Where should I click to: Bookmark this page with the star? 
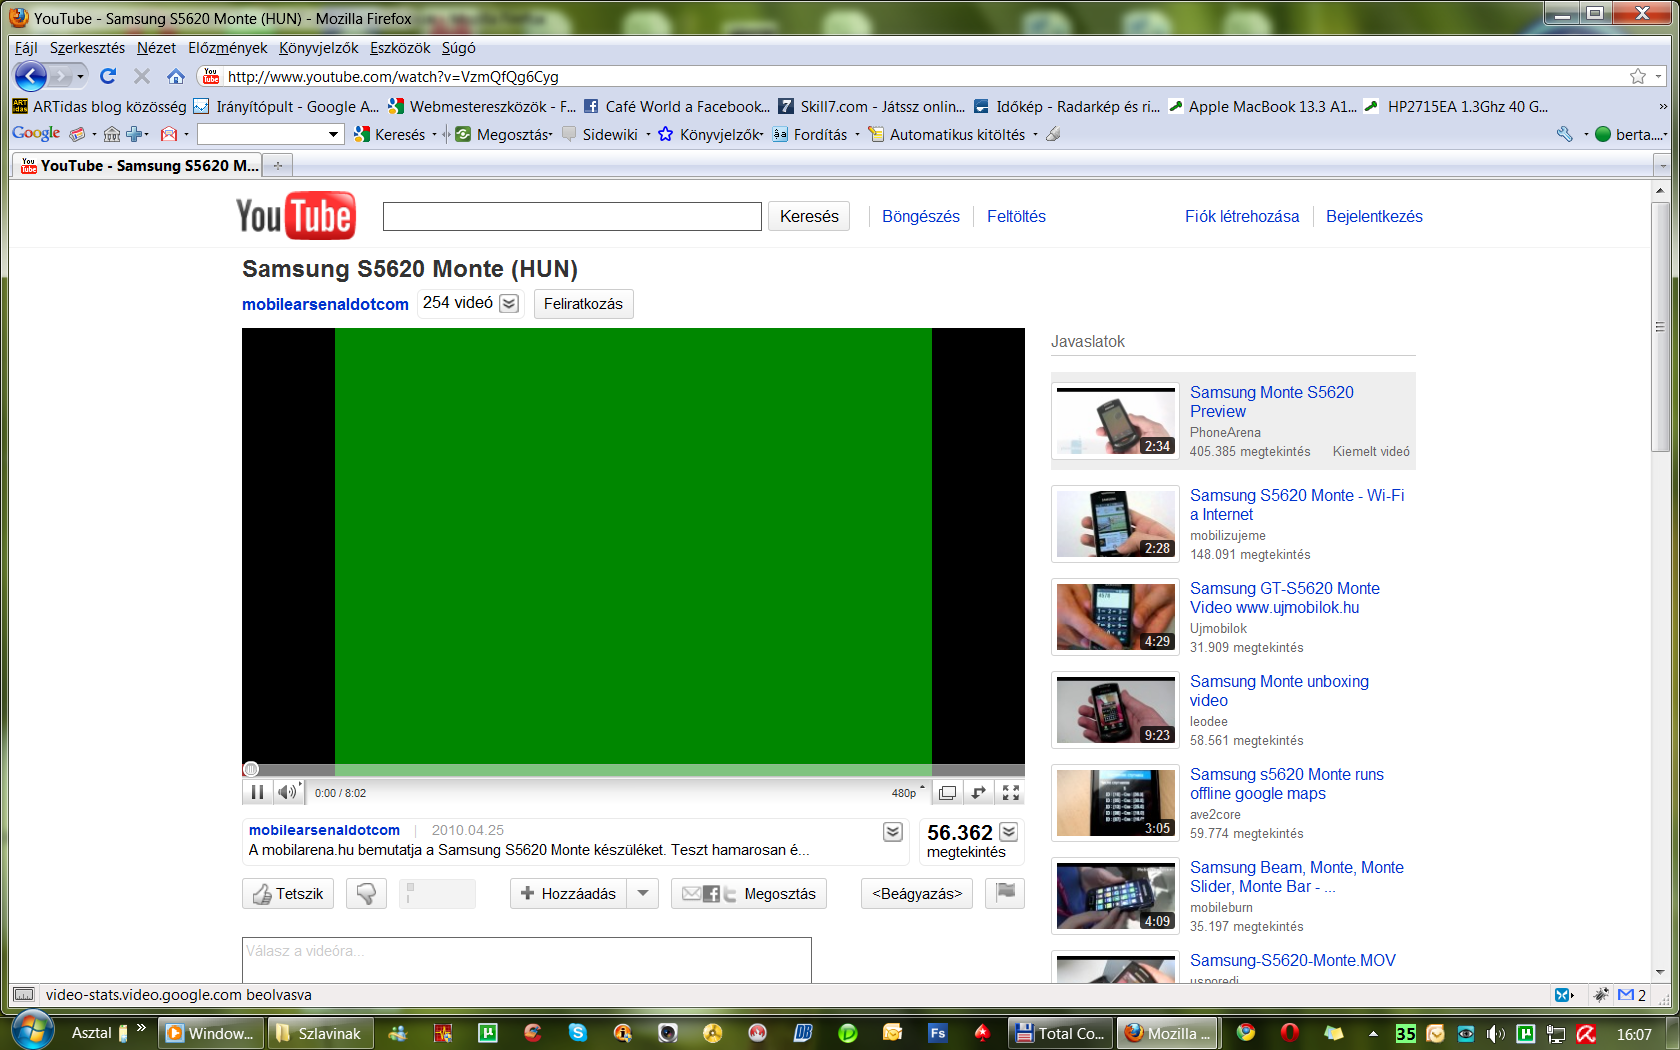pos(1637,76)
